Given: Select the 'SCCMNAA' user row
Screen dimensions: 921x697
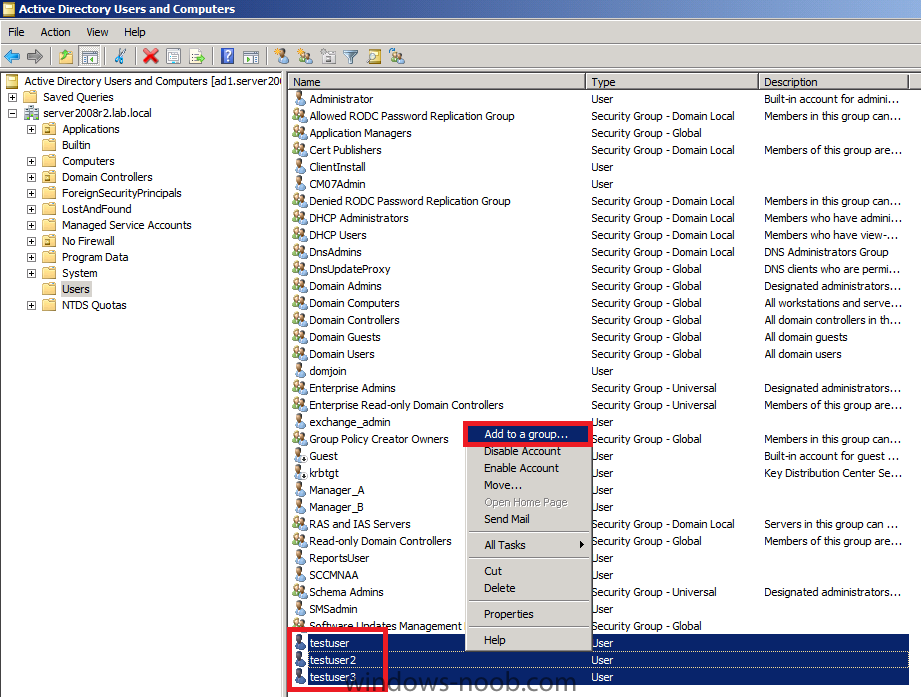Looking at the screenshot, I should click(x=599, y=575).
